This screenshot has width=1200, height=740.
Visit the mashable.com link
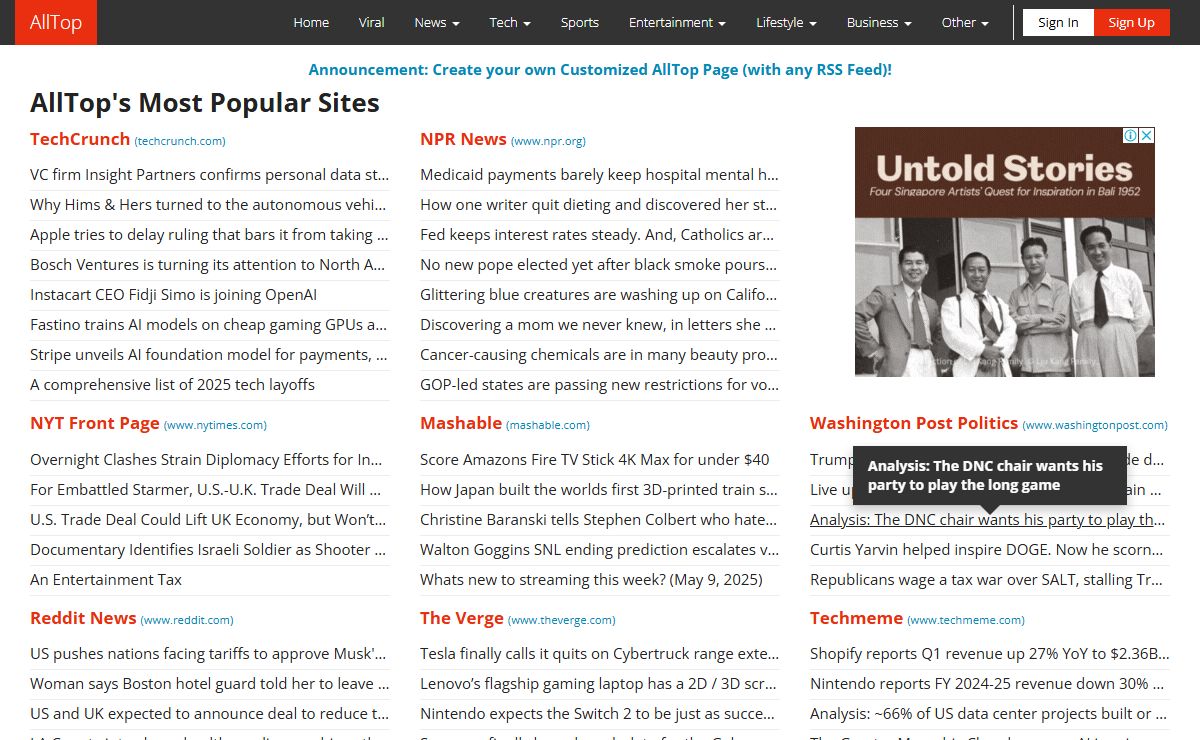548,425
